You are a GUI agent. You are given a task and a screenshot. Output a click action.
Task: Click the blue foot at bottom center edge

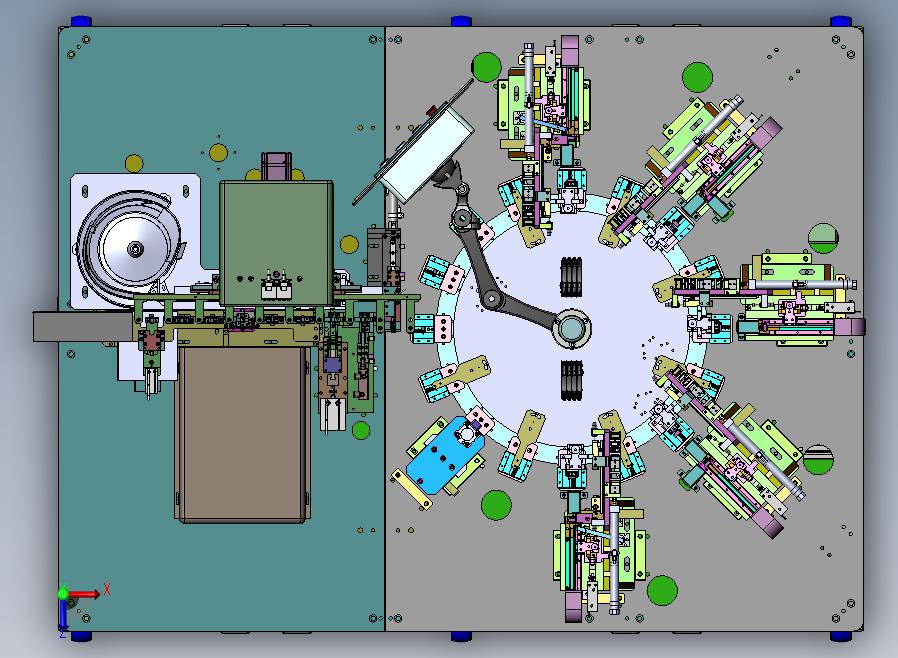[461, 636]
